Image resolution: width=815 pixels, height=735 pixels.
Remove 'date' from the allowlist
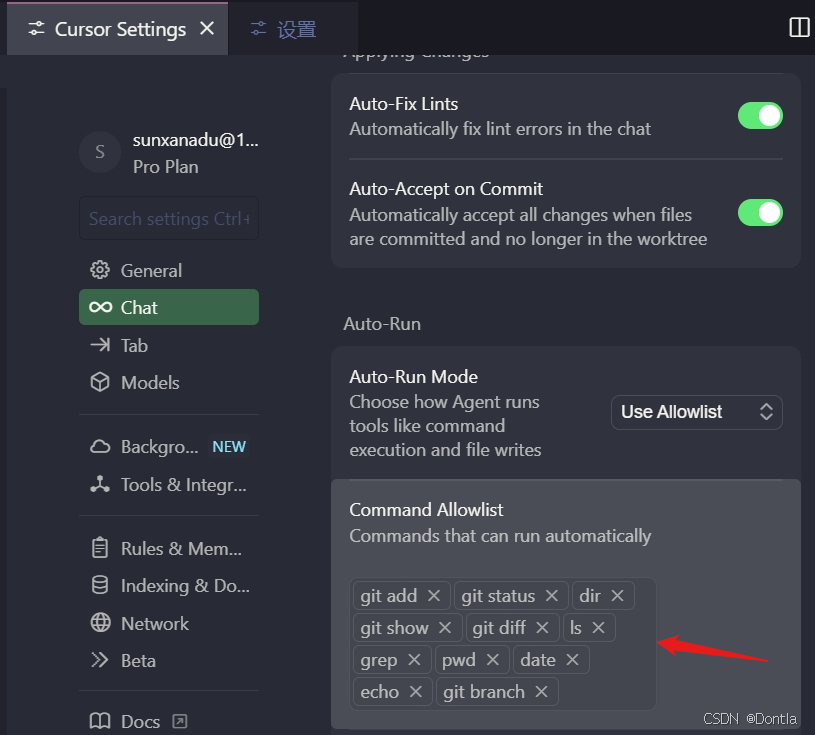click(x=572, y=660)
